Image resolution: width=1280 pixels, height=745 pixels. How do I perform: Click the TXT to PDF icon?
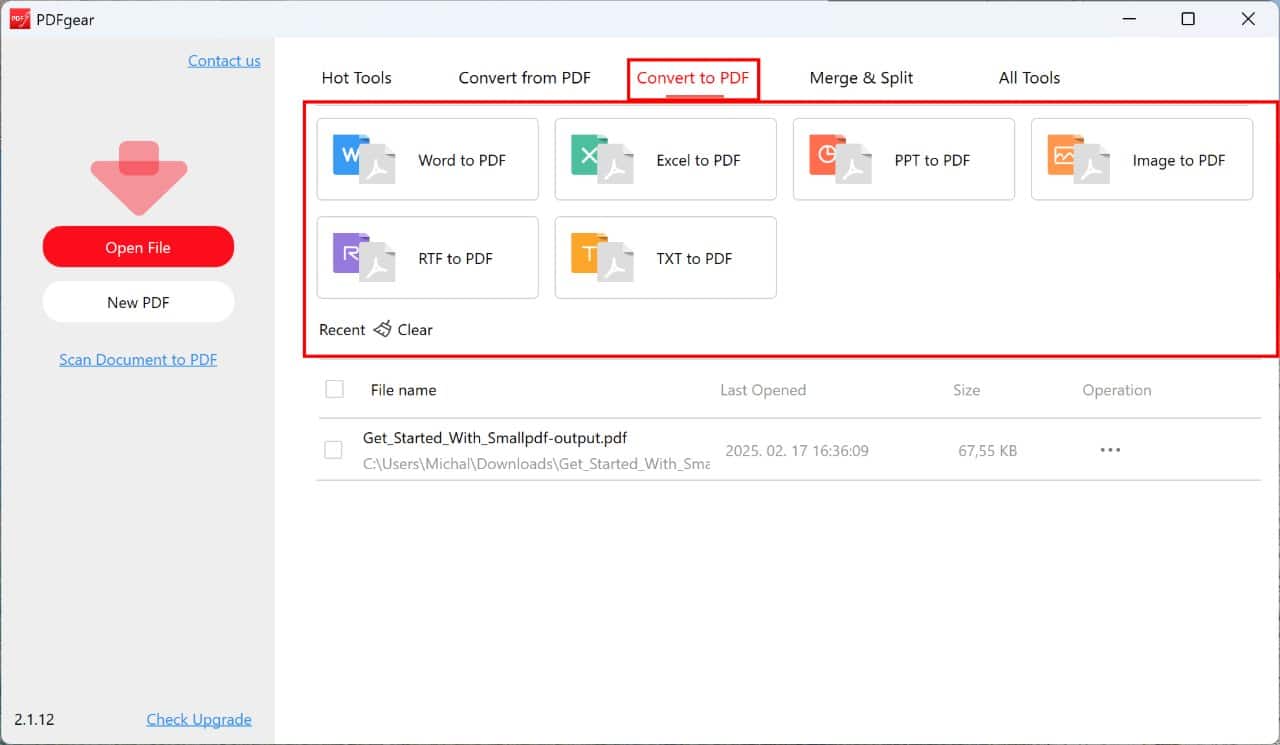point(602,257)
